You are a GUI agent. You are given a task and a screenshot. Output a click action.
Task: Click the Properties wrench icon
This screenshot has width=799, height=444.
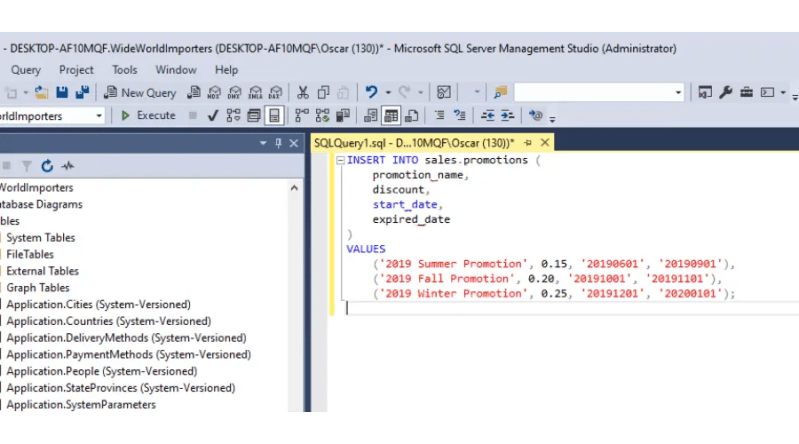pos(726,93)
